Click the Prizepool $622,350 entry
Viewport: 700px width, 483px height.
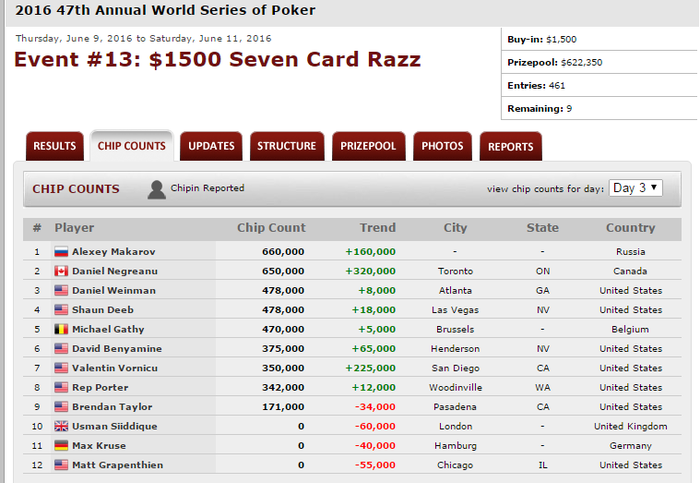point(554,62)
